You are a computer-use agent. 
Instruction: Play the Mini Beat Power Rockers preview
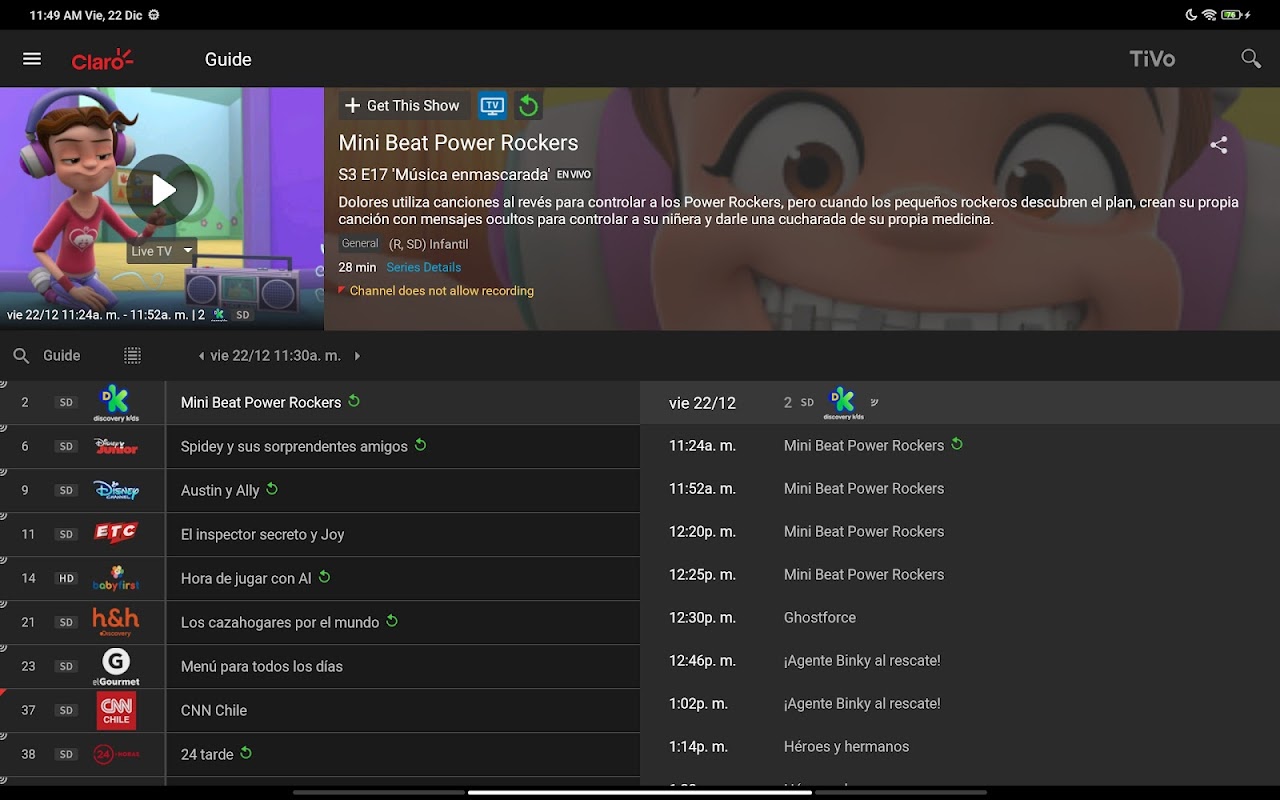162,190
